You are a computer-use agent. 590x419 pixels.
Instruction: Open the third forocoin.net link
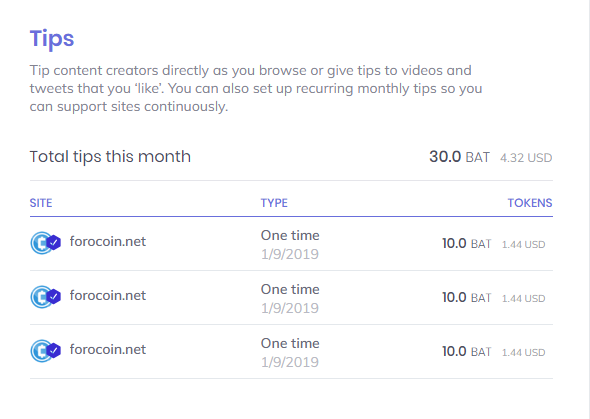(x=108, y=349)
